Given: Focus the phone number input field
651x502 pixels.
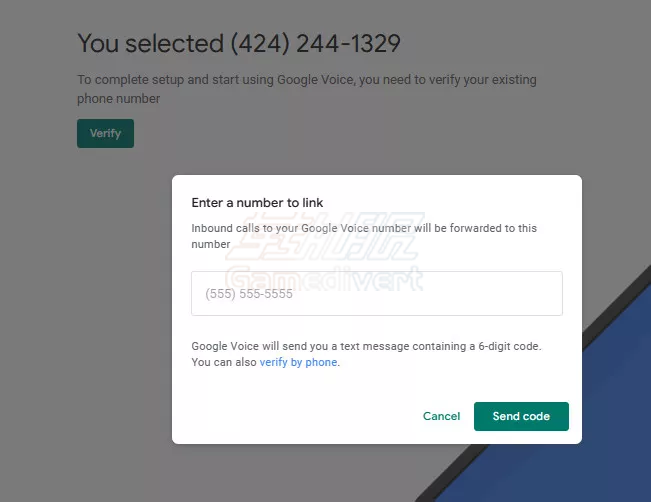Looking at the screenshot, I should point(377,294).
